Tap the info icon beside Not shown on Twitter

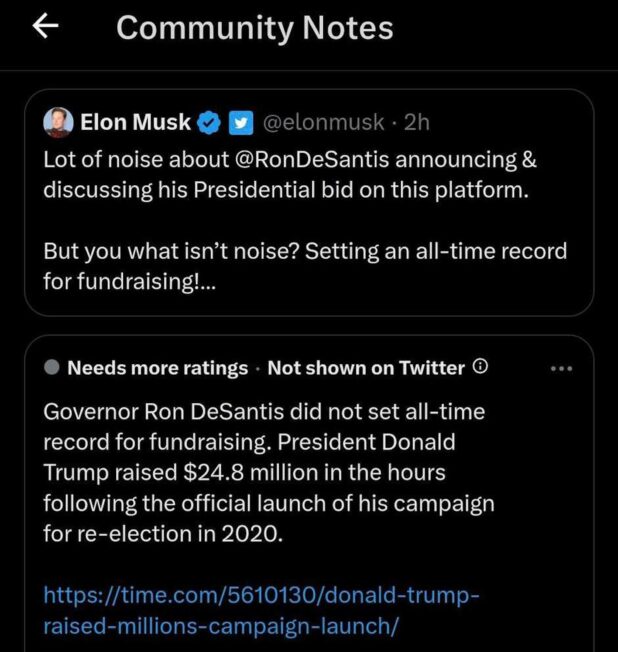tap(480, 367)
